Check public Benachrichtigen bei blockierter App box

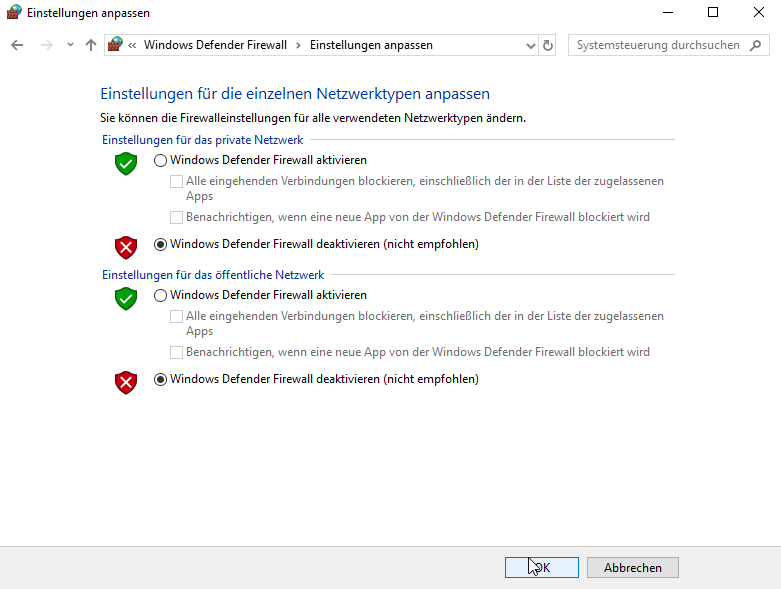pyautogui.click(x=176, y=353)
